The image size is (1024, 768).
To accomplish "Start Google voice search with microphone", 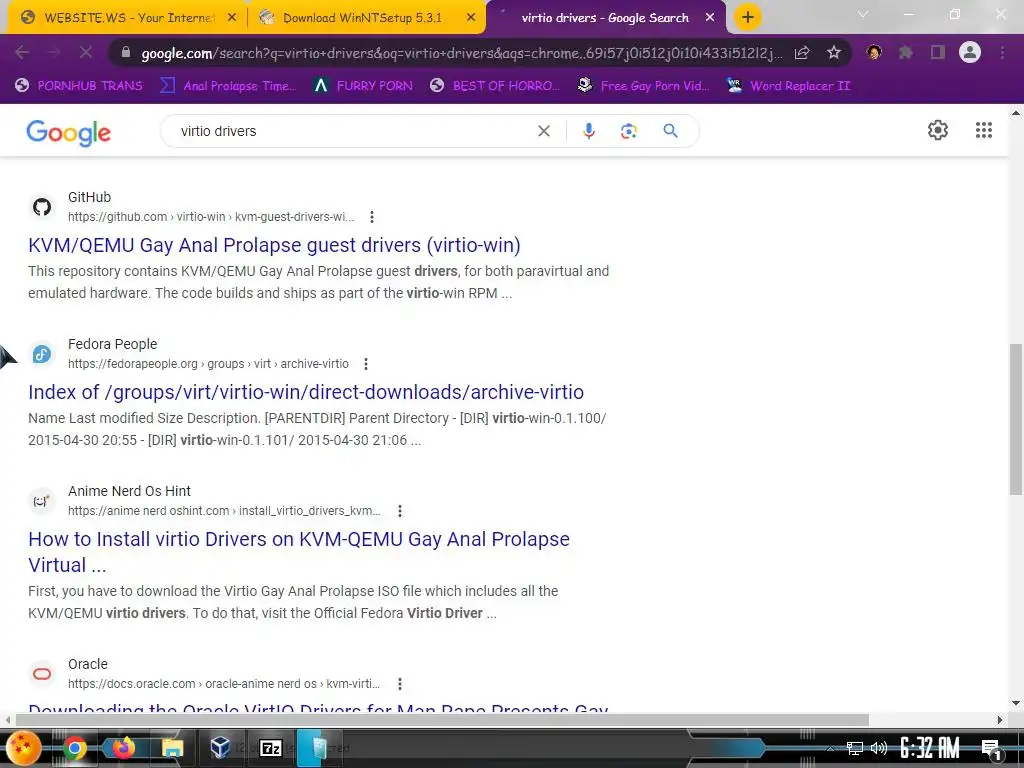I will point(588,131).
